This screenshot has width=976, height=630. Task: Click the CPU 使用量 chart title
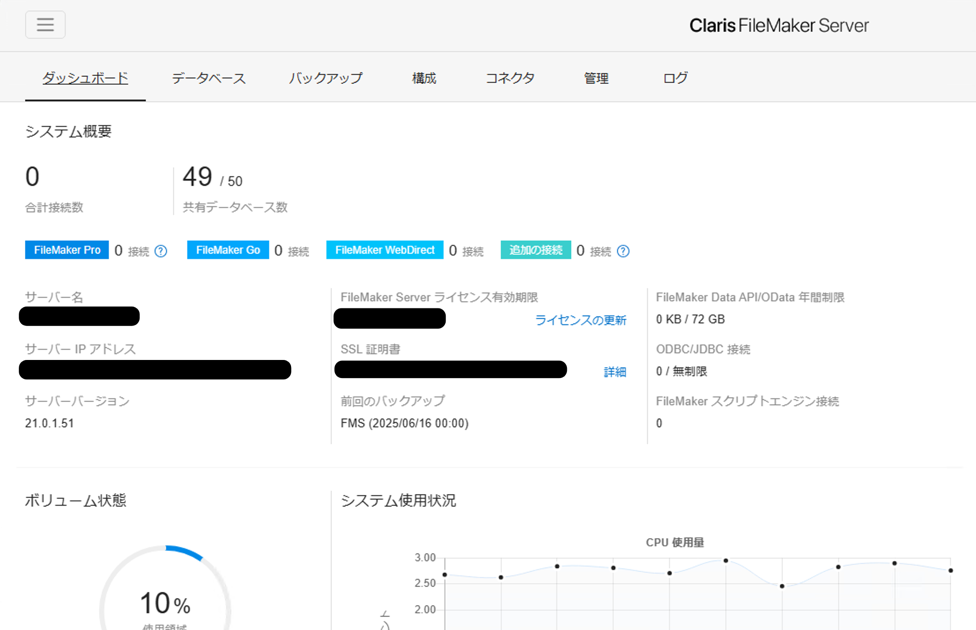click(x=675, y=542)
